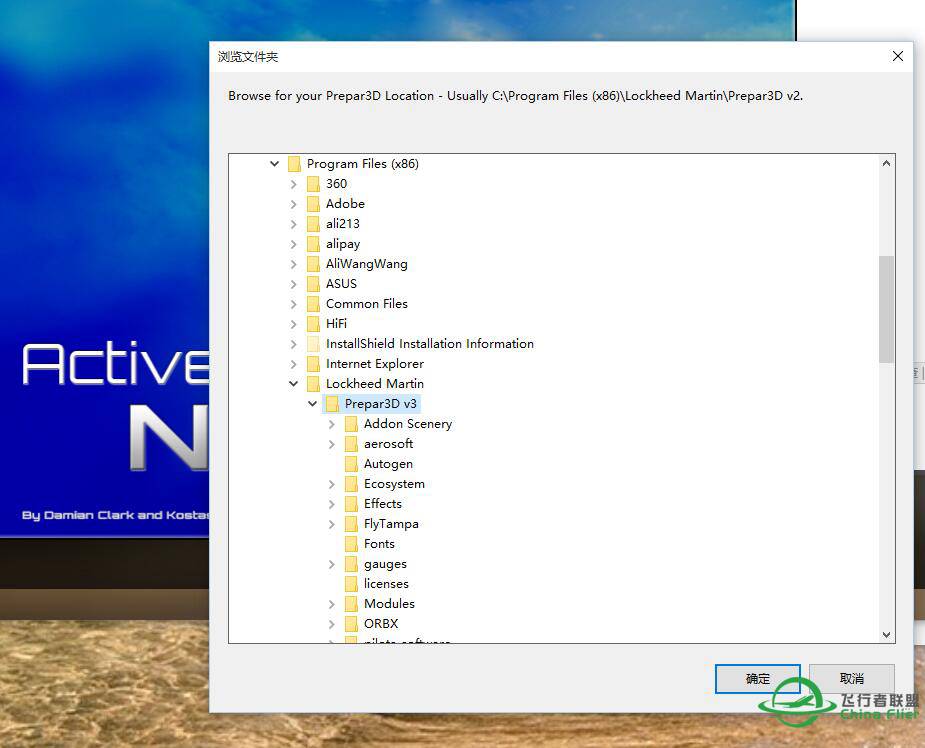
Task: Click the folder tree scroll-up arrow
Action: [886, 163]
